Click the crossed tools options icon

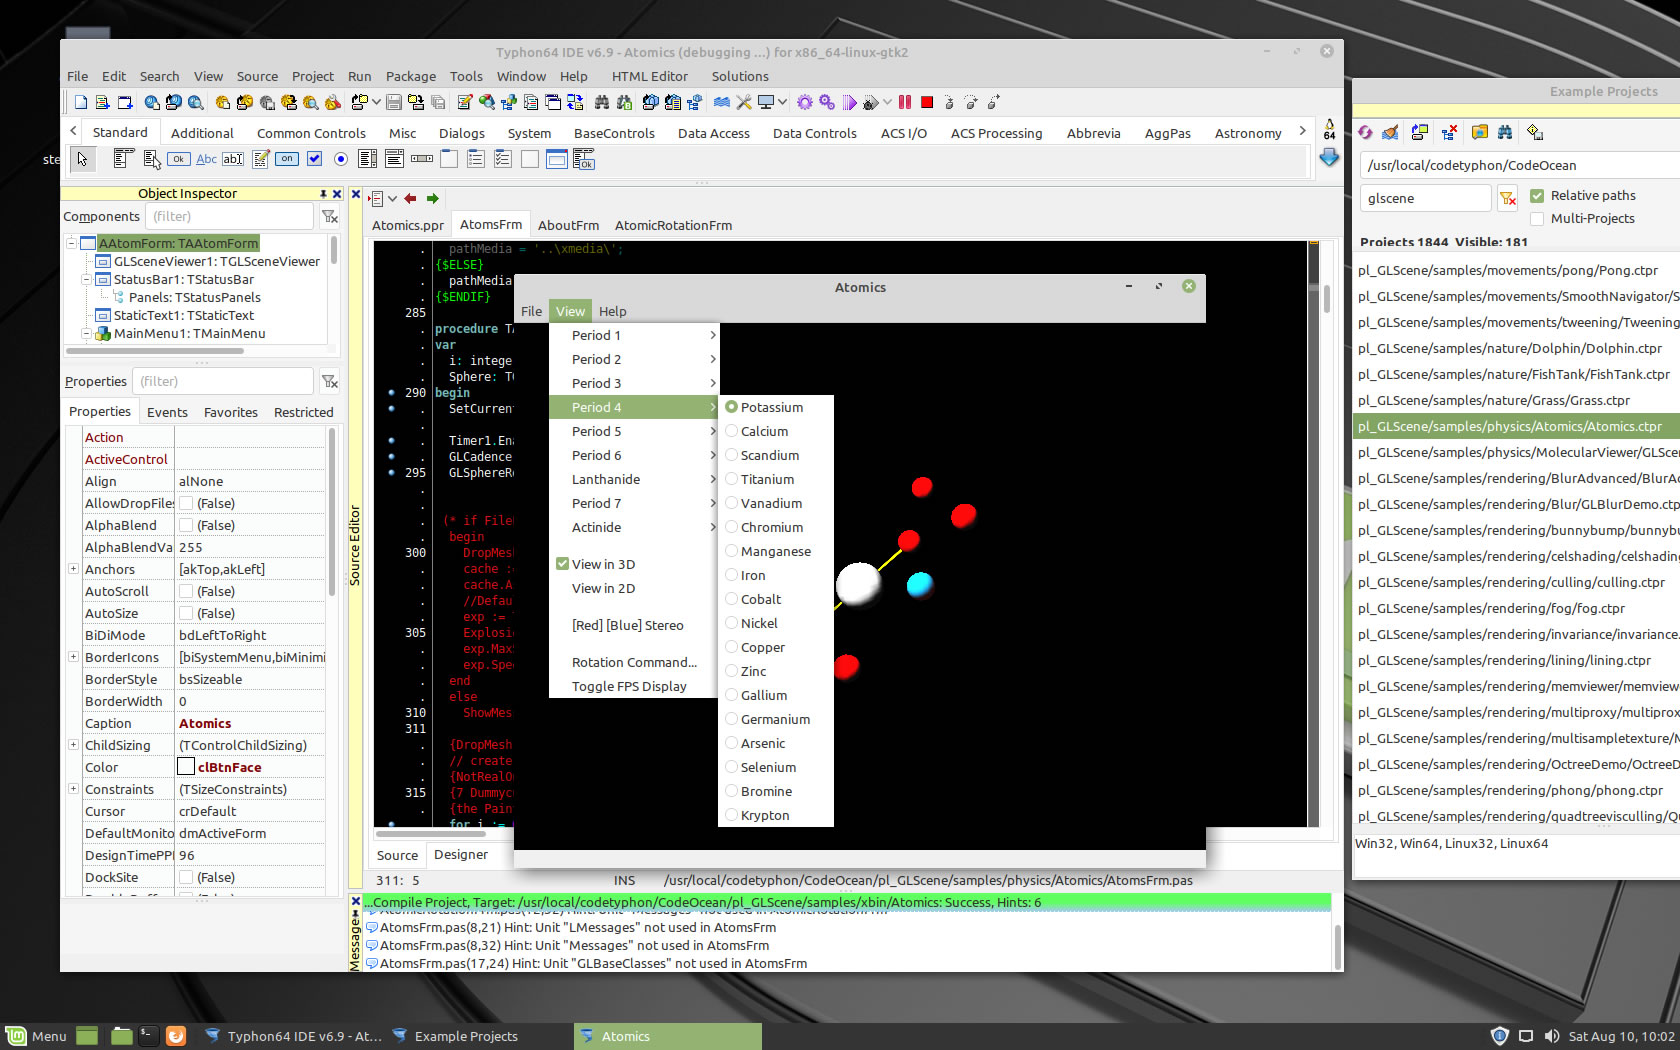click(744, 102)
